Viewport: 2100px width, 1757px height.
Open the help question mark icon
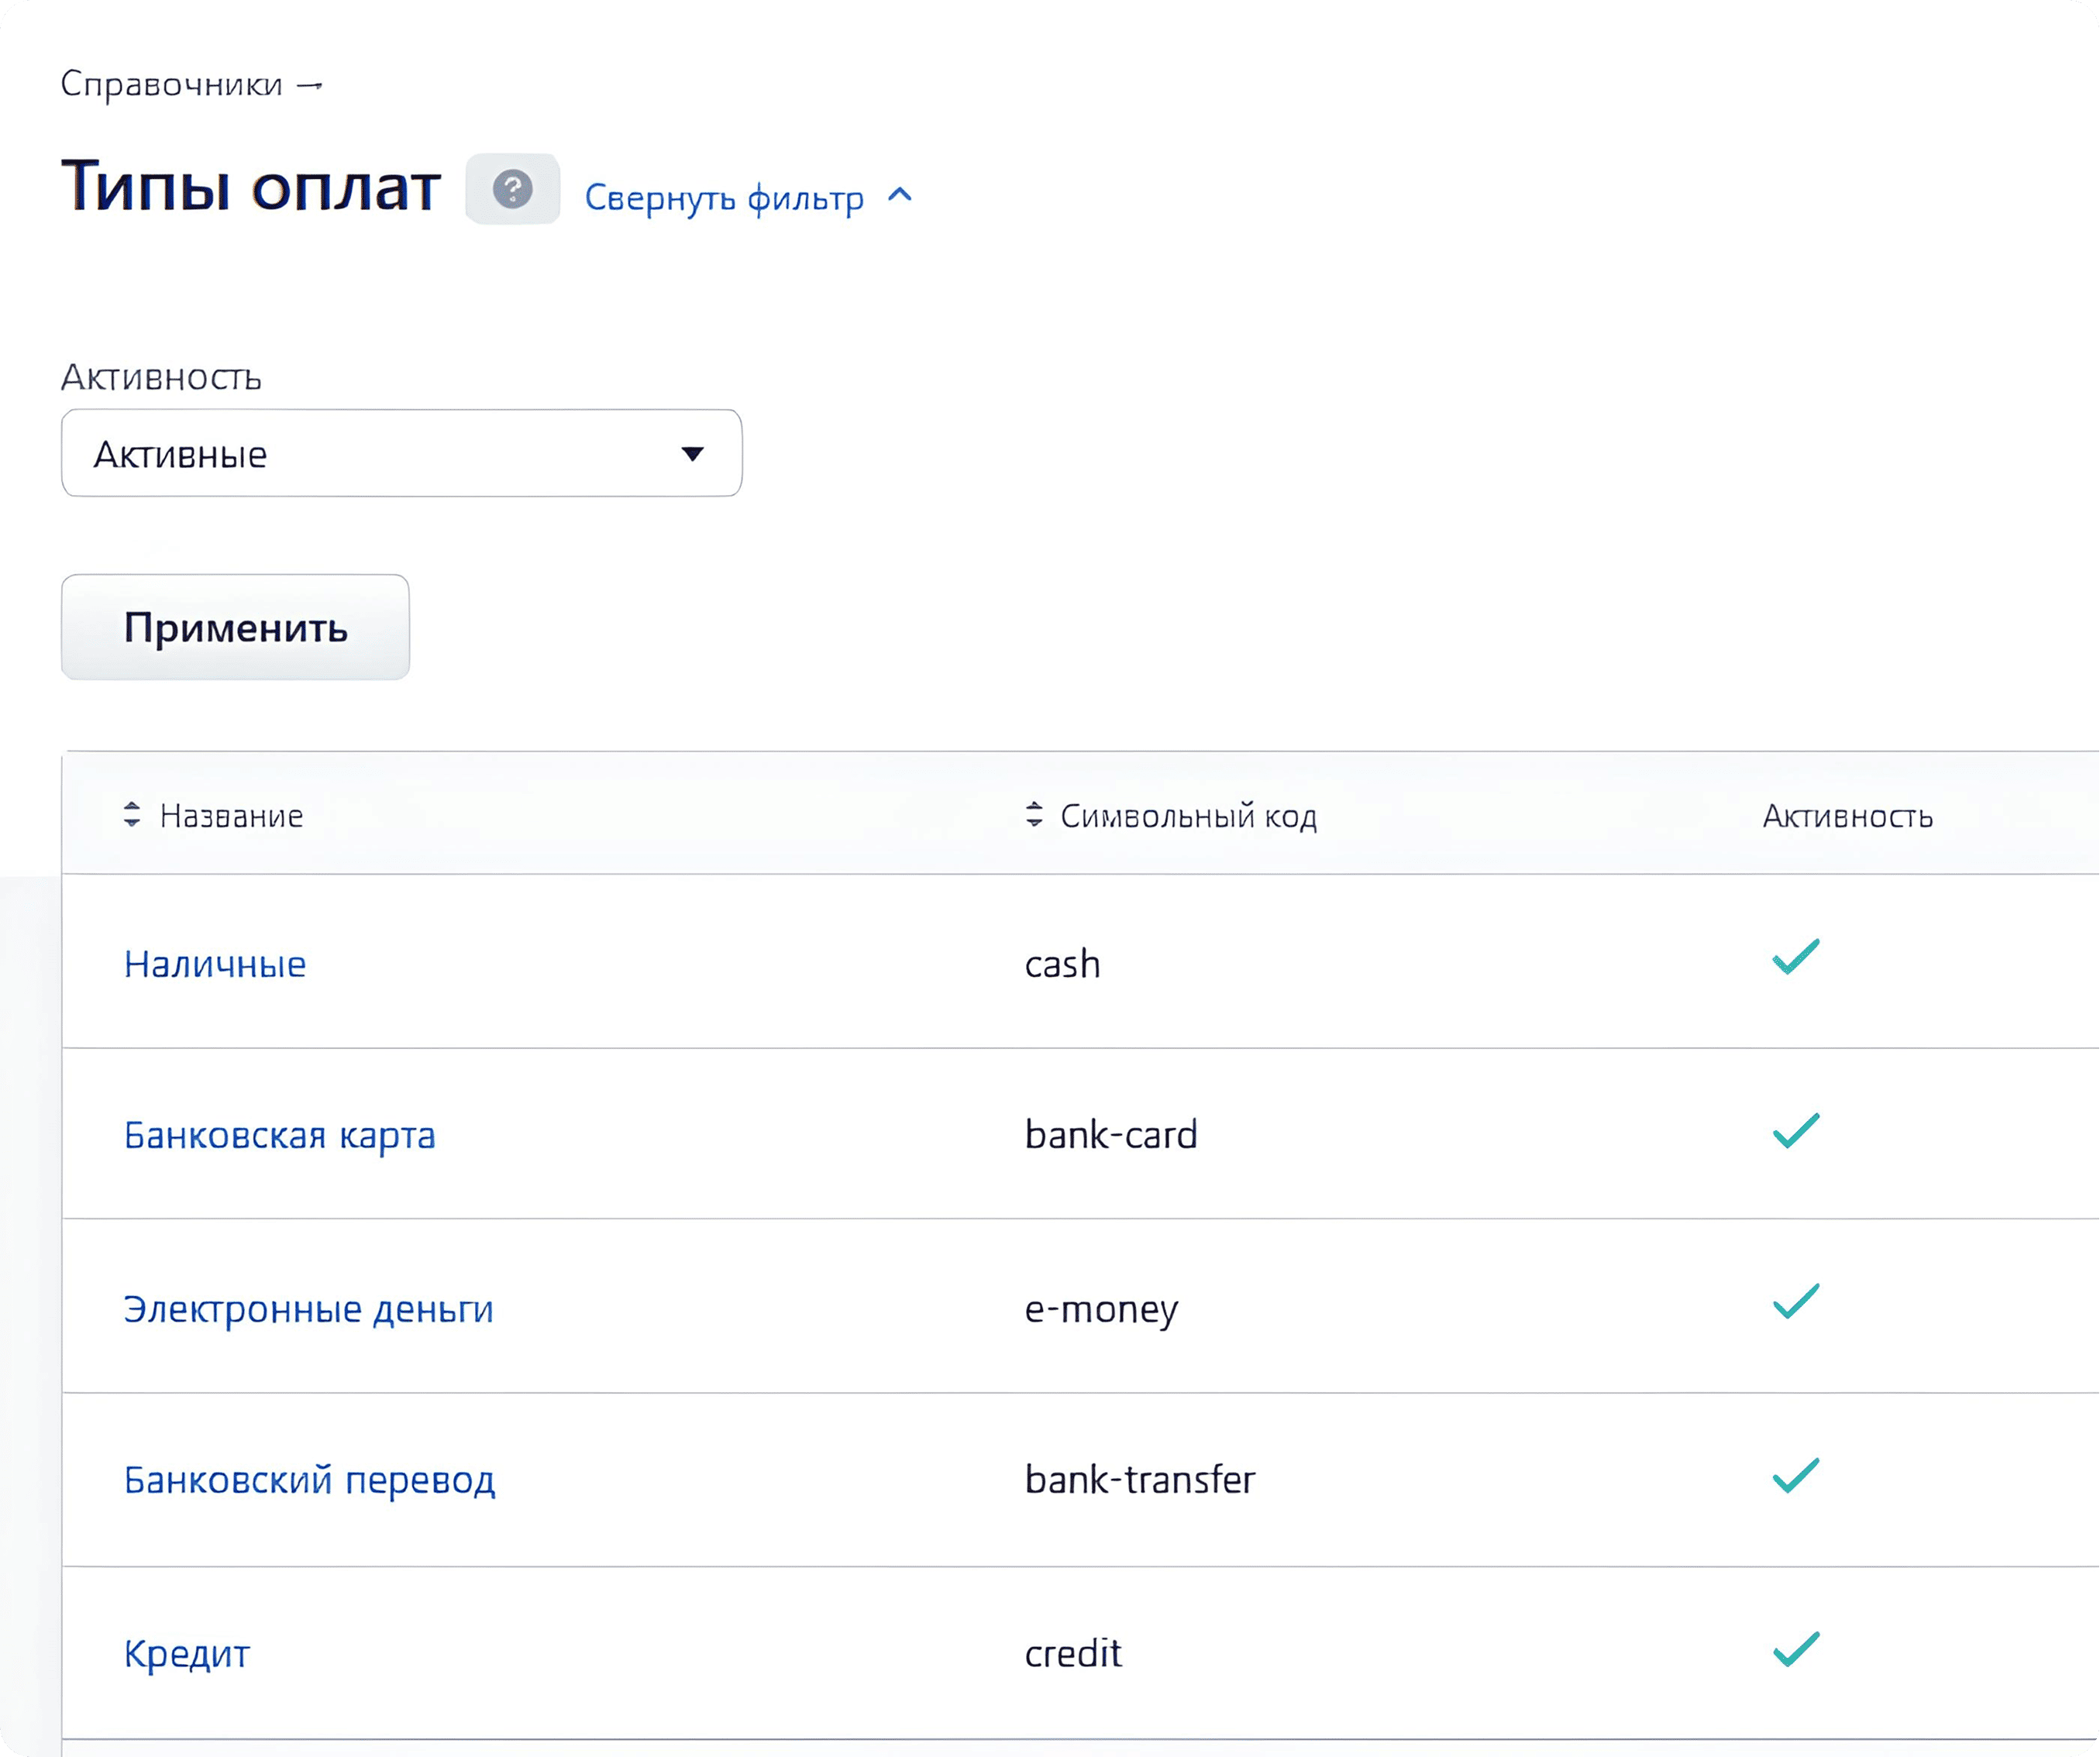(512, 189)
